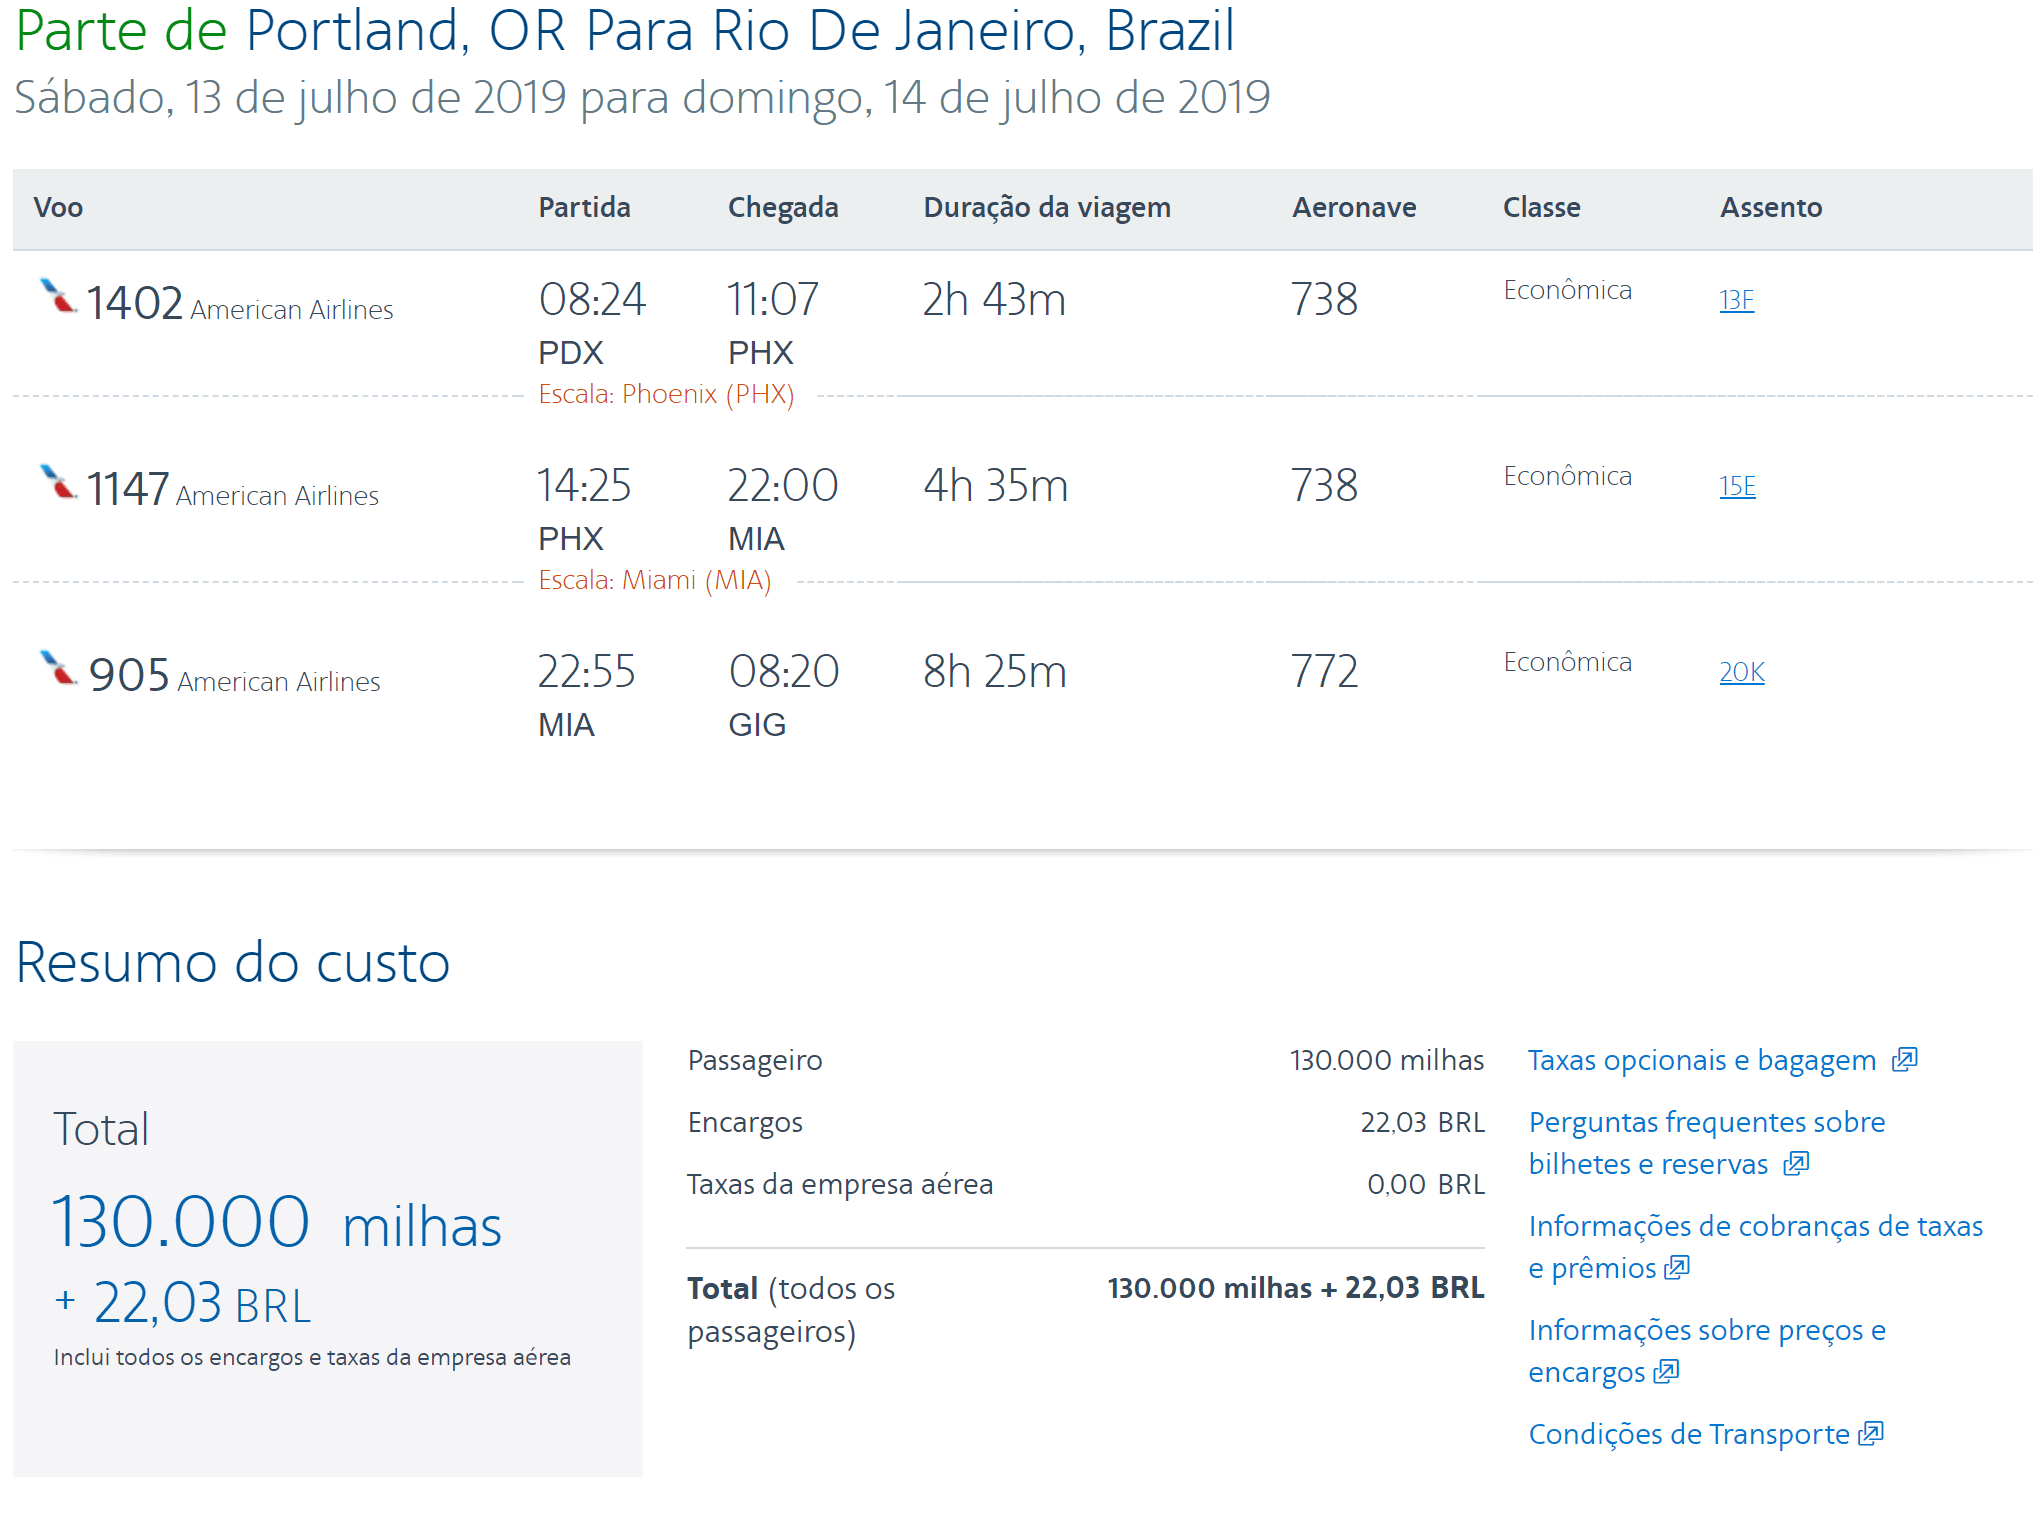Open Taxas opcionais e bagagem link

[1702, 1060]
